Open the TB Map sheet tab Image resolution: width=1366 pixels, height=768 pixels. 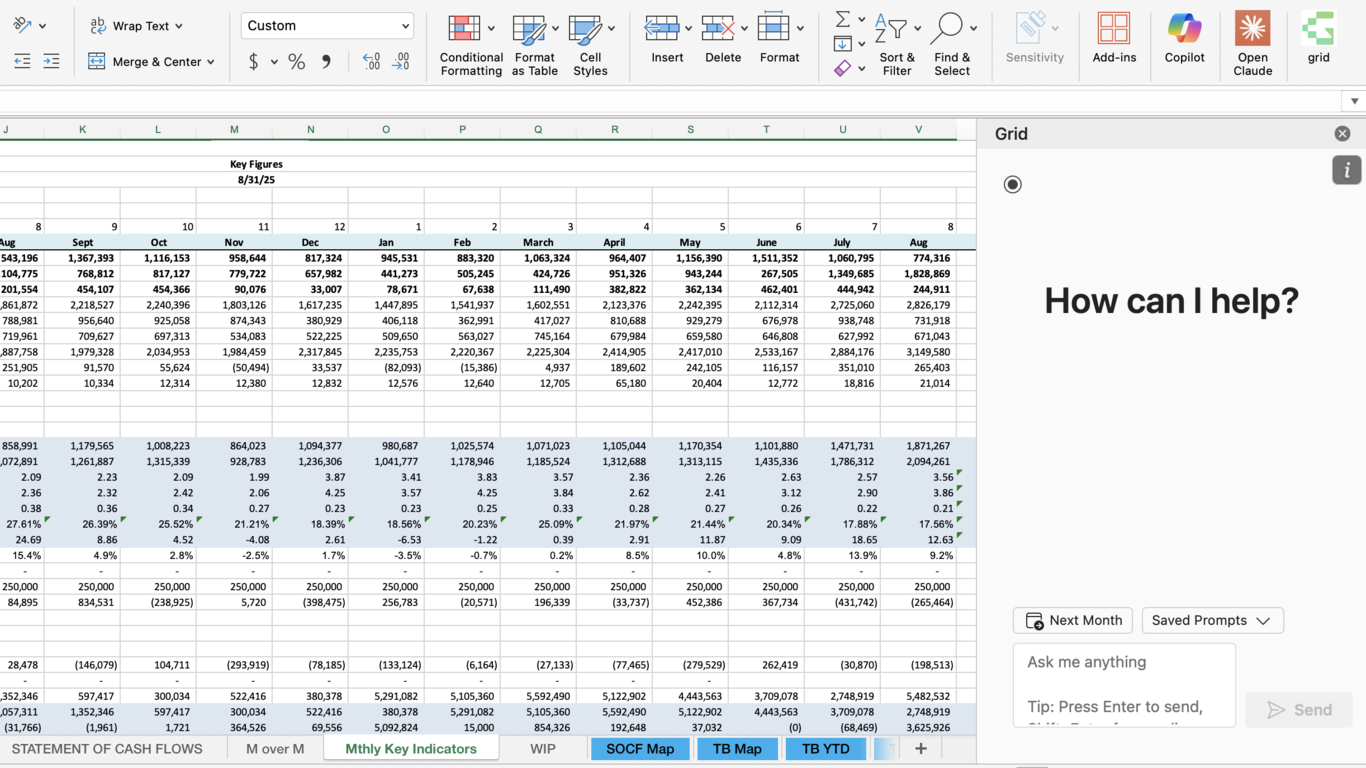pyautogui.click(x=737, y=748)
